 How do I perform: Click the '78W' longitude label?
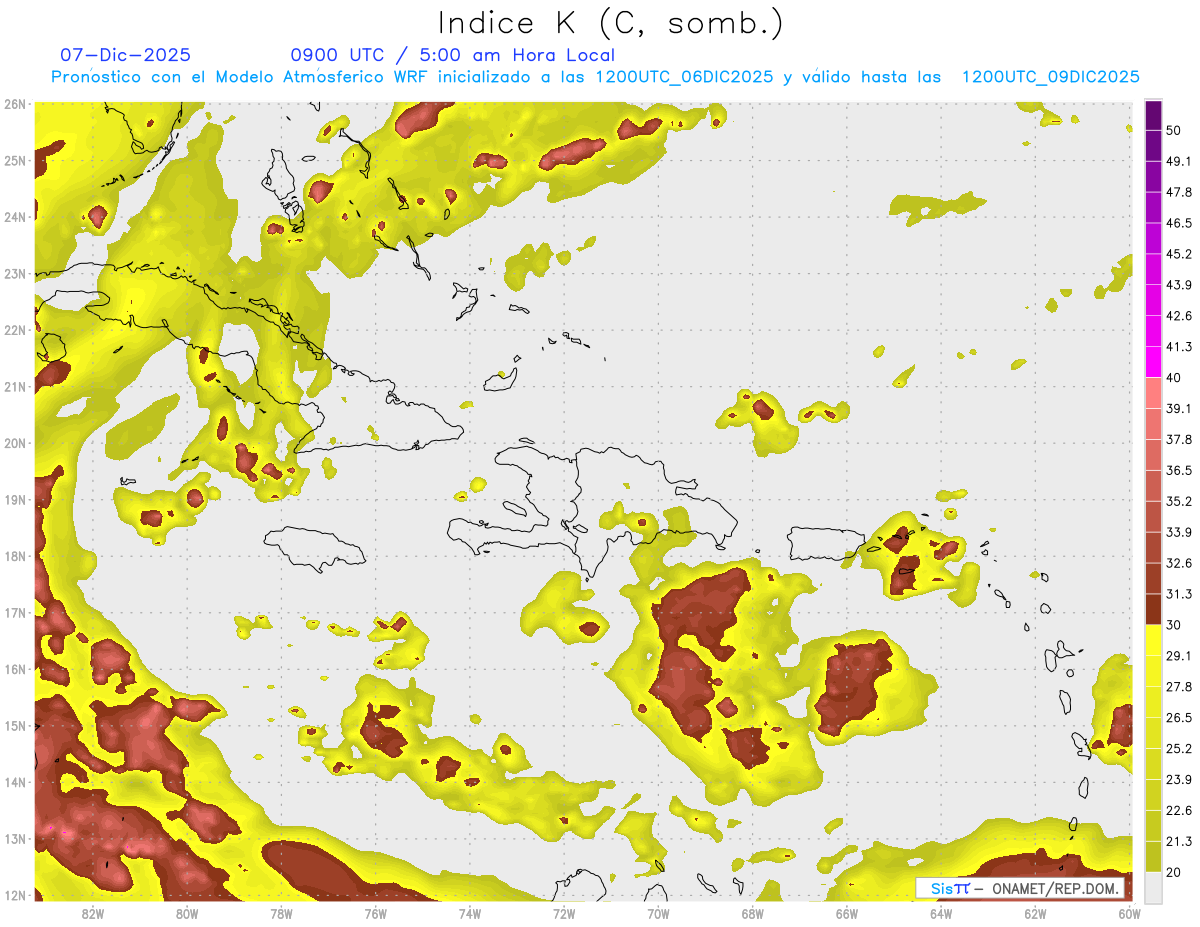(x=281, y=913)
